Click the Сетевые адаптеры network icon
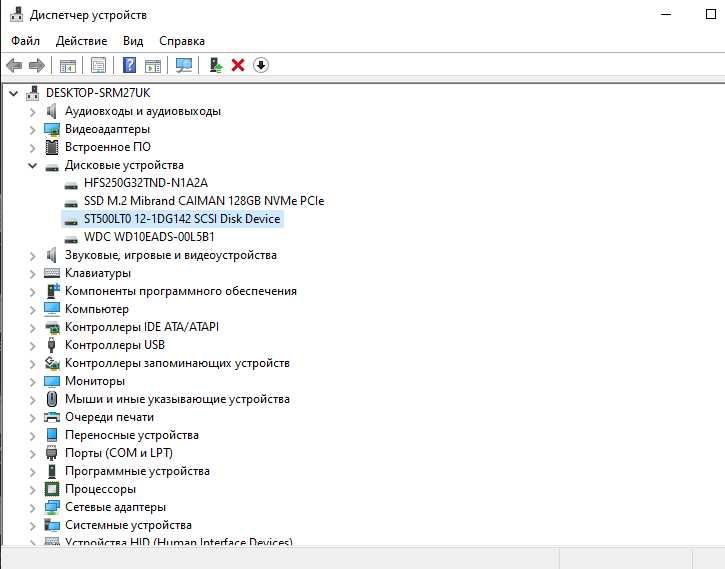Image resolution: width=725 pixels, height=569 pixels. 52,507
